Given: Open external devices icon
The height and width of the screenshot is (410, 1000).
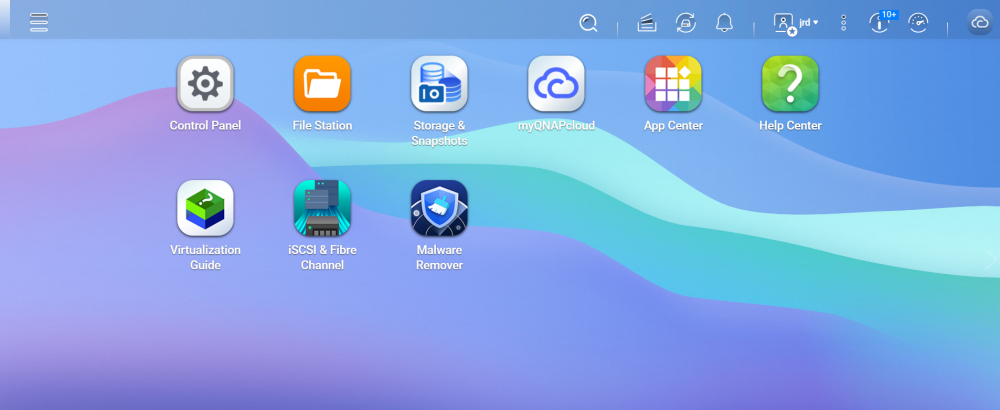Looking at the screenshot, I should coord(686,24).
